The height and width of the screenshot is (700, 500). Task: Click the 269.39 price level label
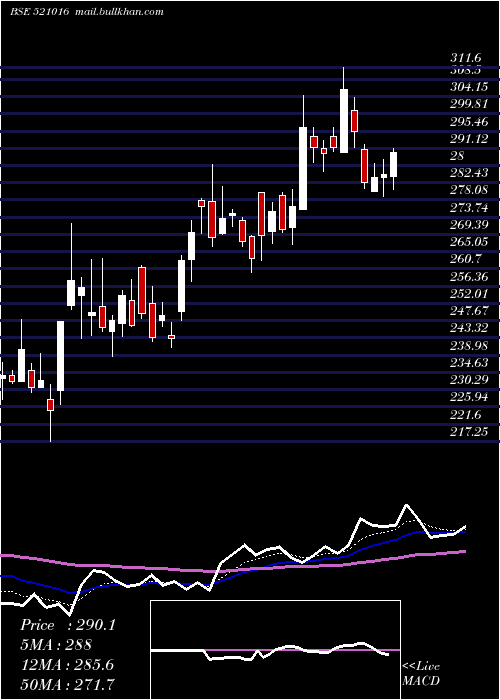pos(469,225)
